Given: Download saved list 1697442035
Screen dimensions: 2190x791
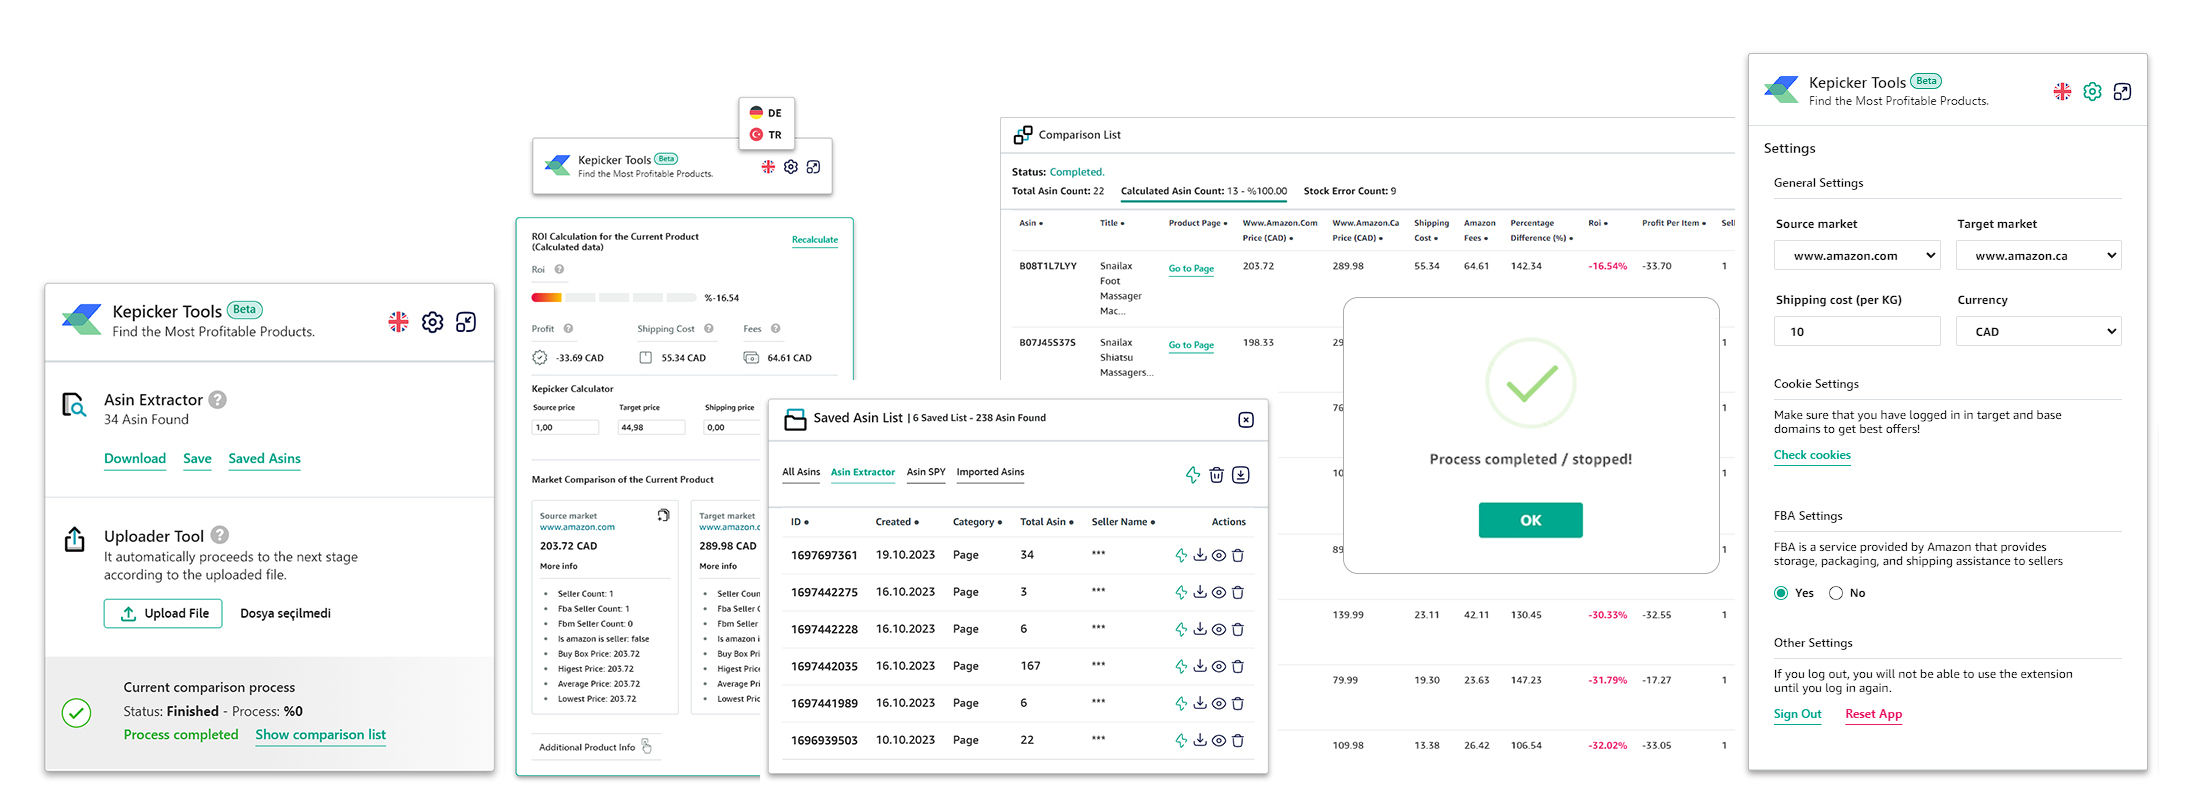Looking at the screenshot, I should (x=1200, y=666).
